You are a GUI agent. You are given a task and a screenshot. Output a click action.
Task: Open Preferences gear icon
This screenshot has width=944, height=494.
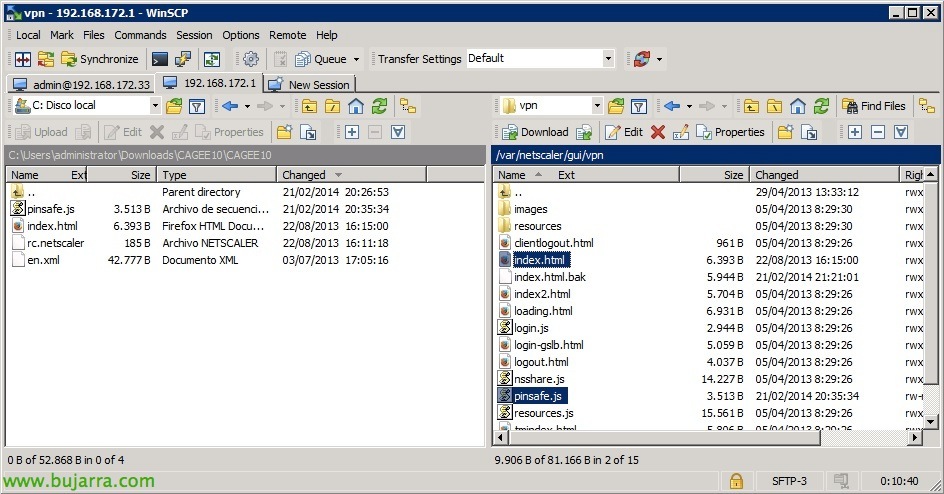pos(250,59)
